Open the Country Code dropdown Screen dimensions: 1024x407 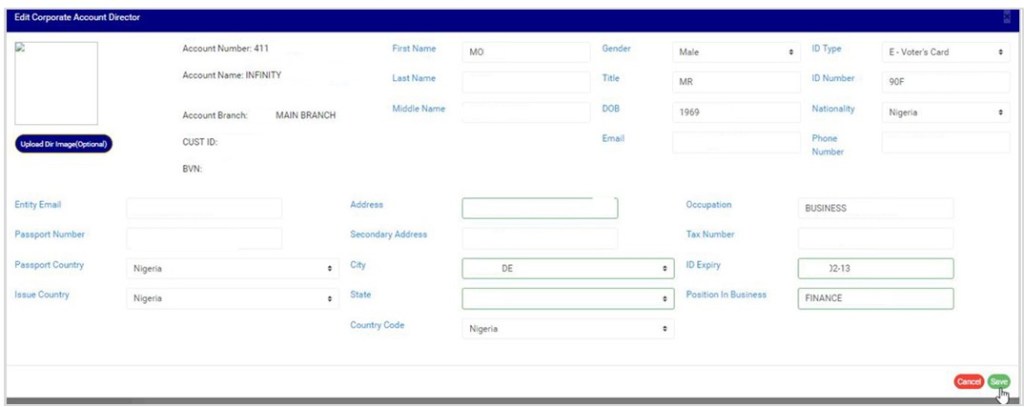click(x=567, y=329)
